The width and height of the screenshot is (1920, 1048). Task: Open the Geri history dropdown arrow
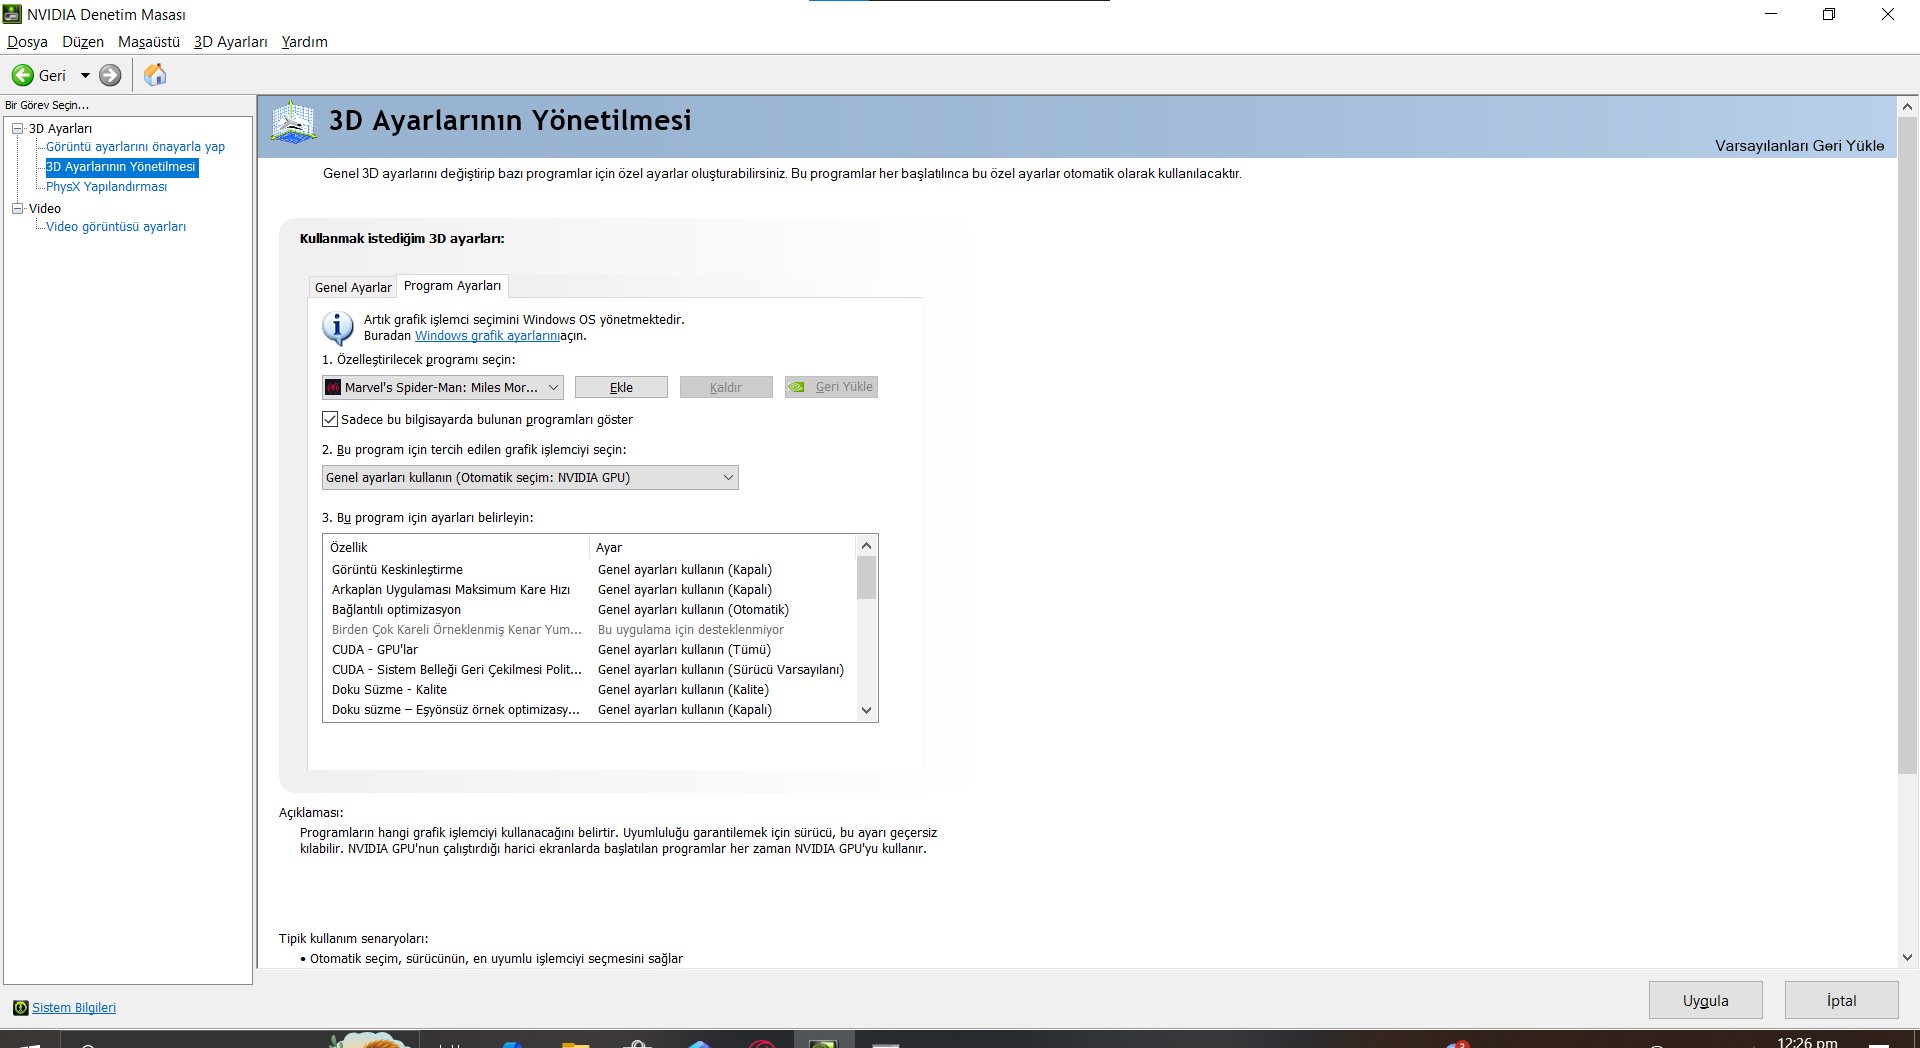[85, 75]
